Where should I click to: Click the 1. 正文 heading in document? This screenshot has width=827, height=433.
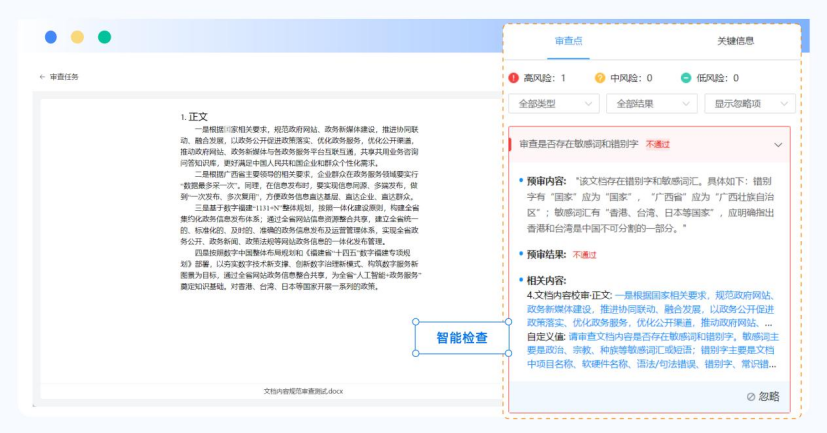coord(194,117)
